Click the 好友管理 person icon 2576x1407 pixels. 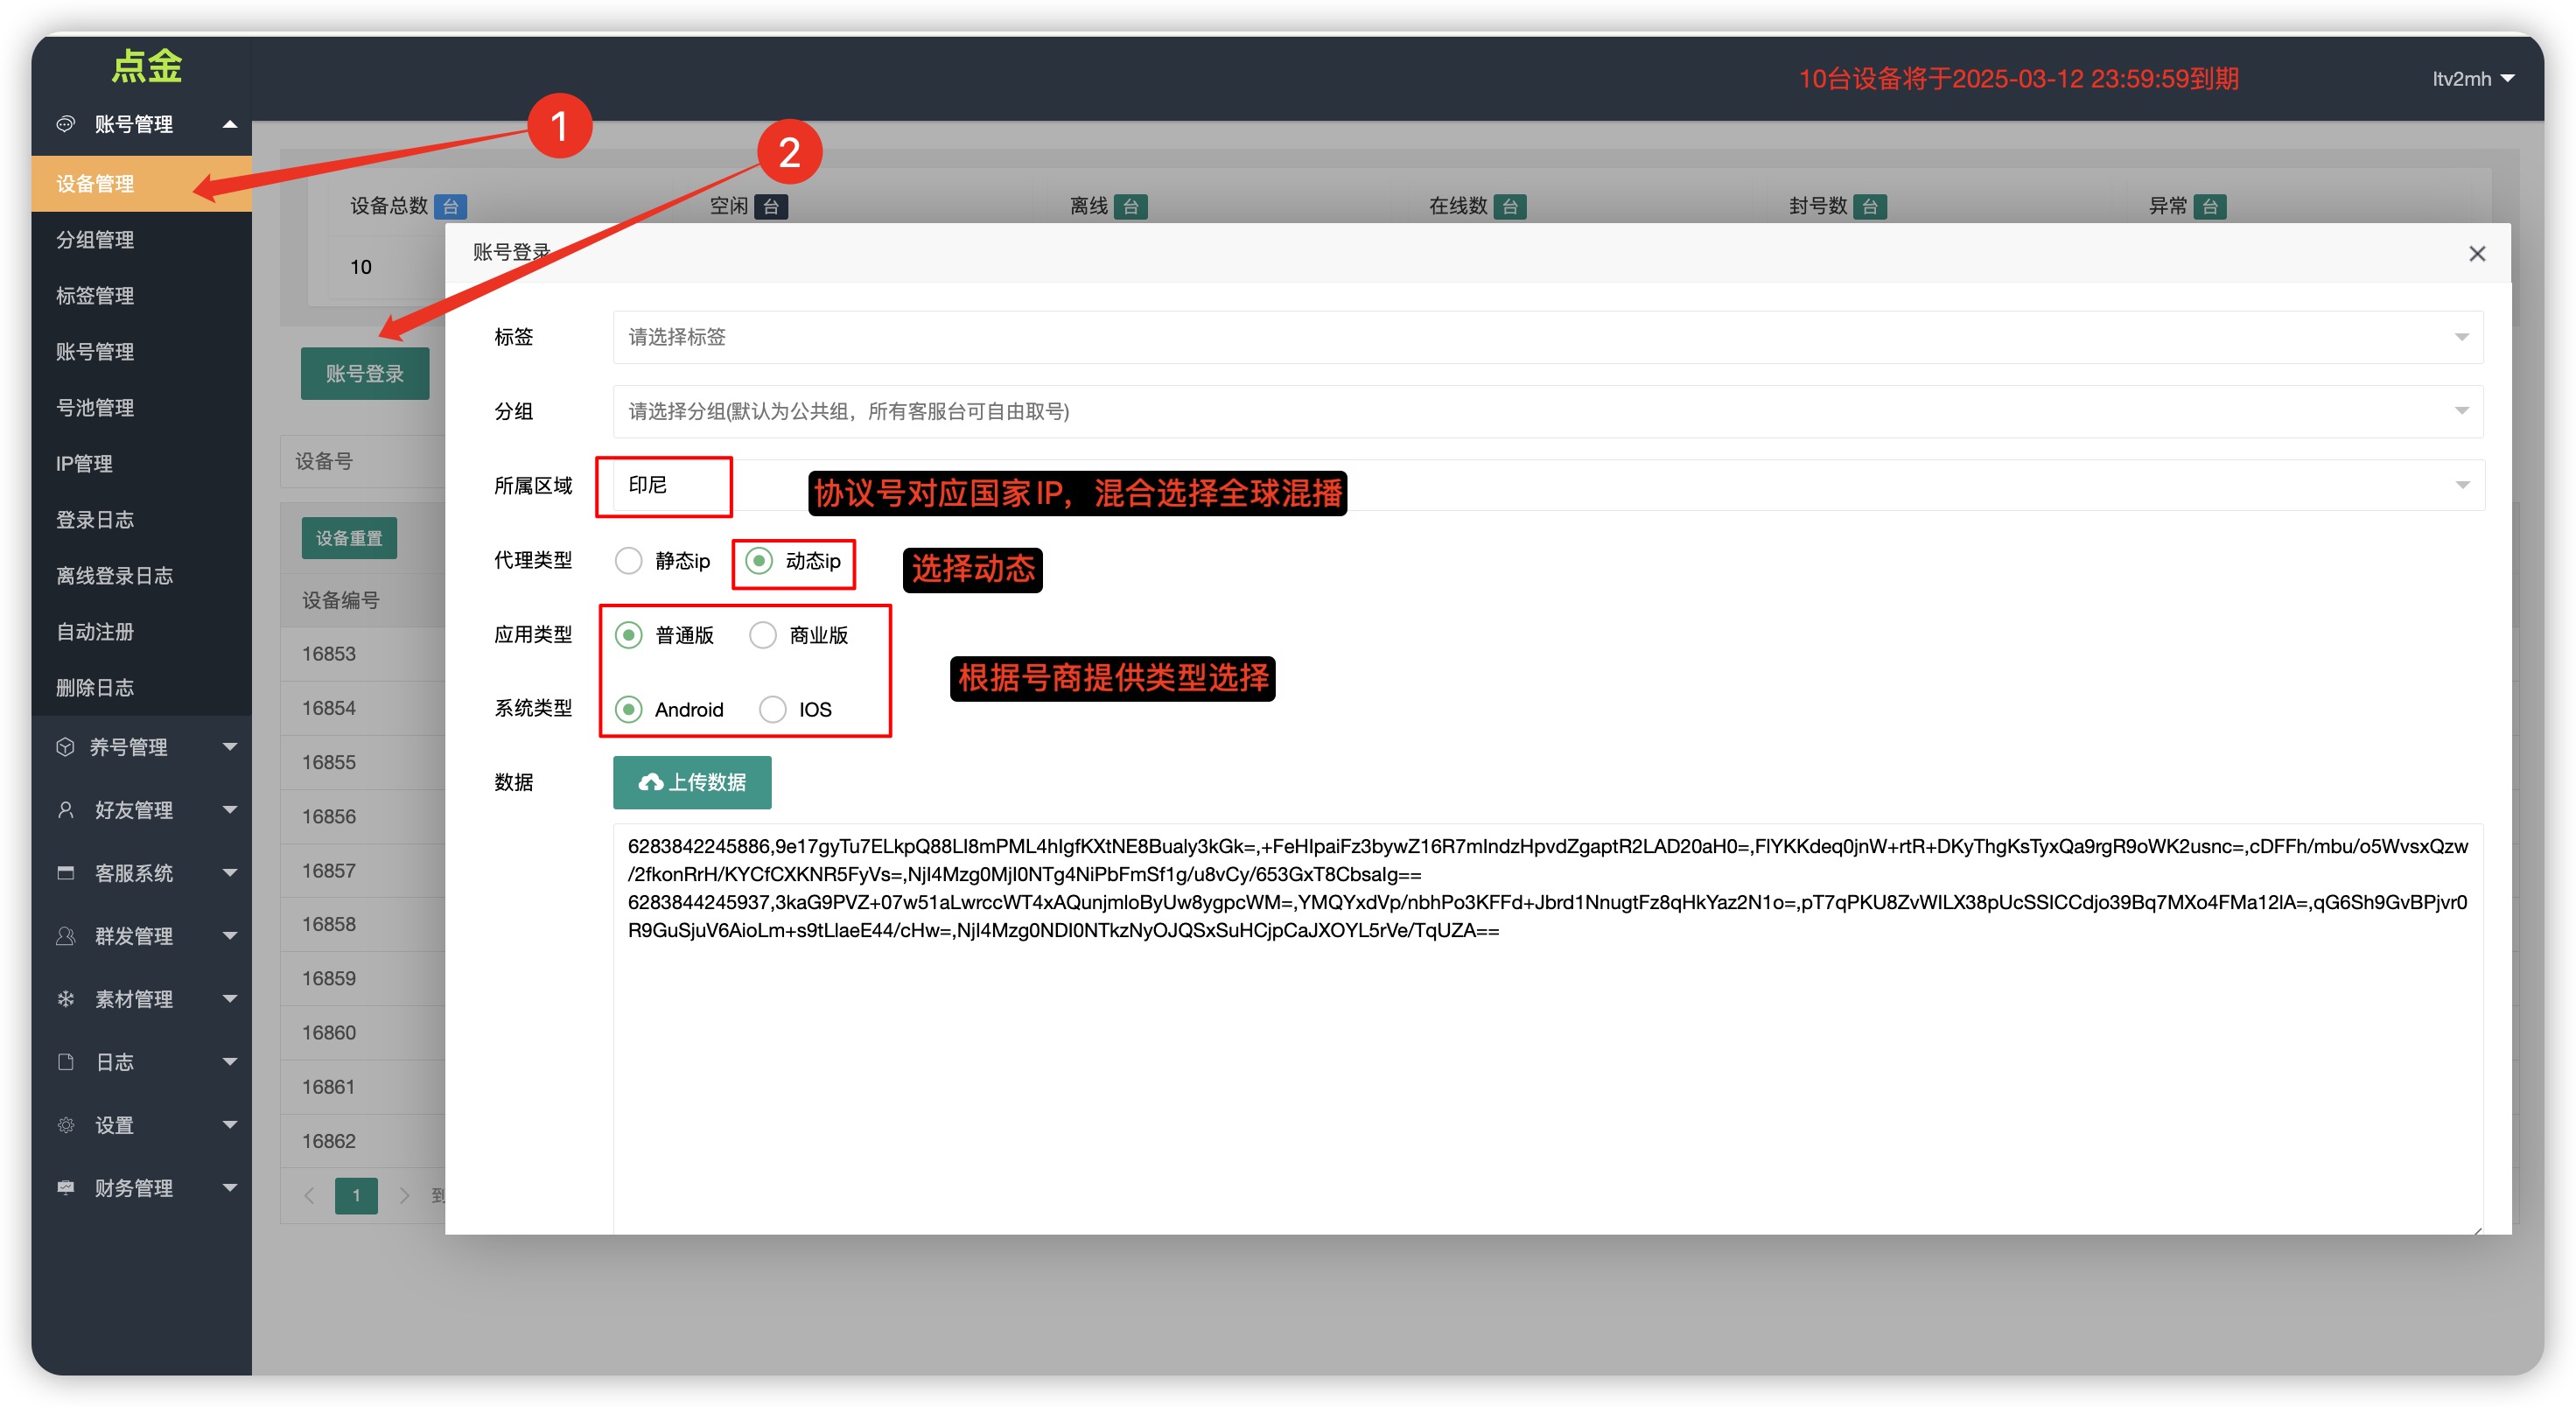pyautogui.click(x=66, y=810)
